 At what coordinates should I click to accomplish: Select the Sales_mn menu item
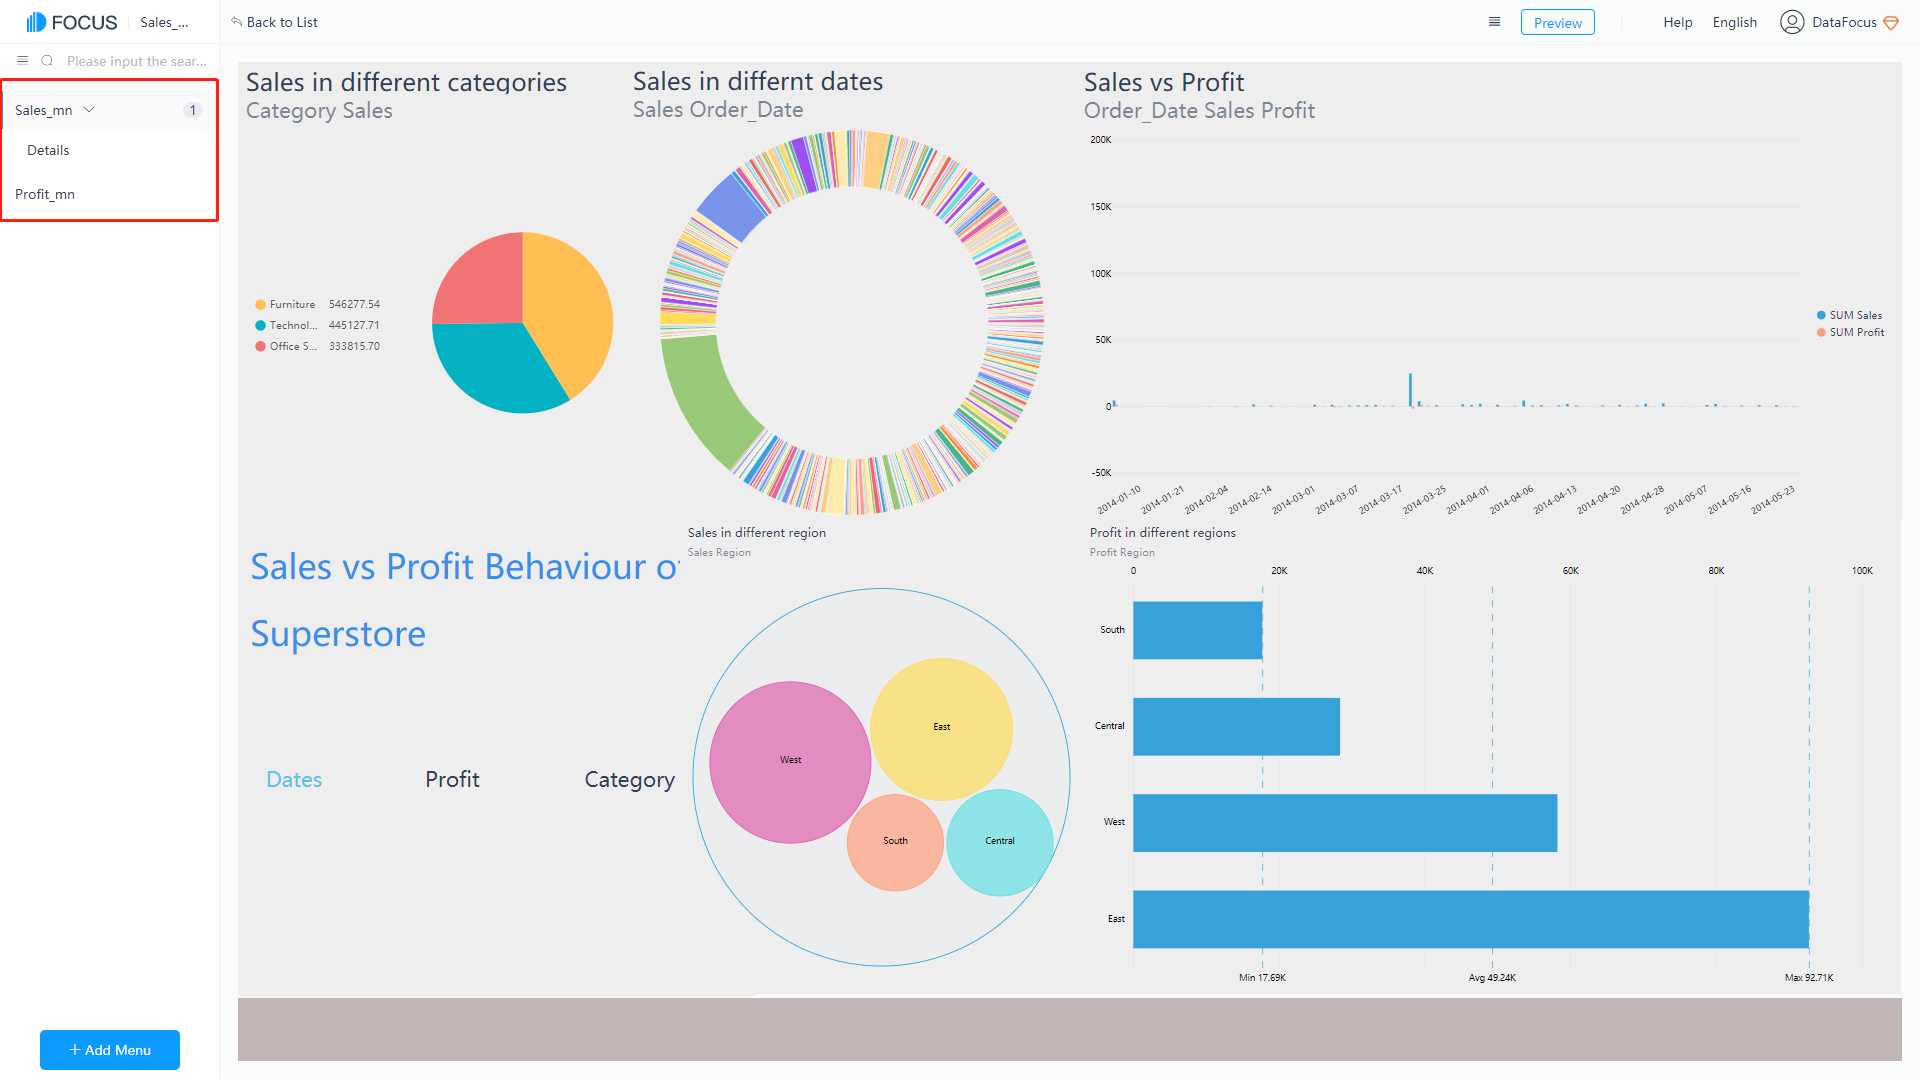coord(109,110)
